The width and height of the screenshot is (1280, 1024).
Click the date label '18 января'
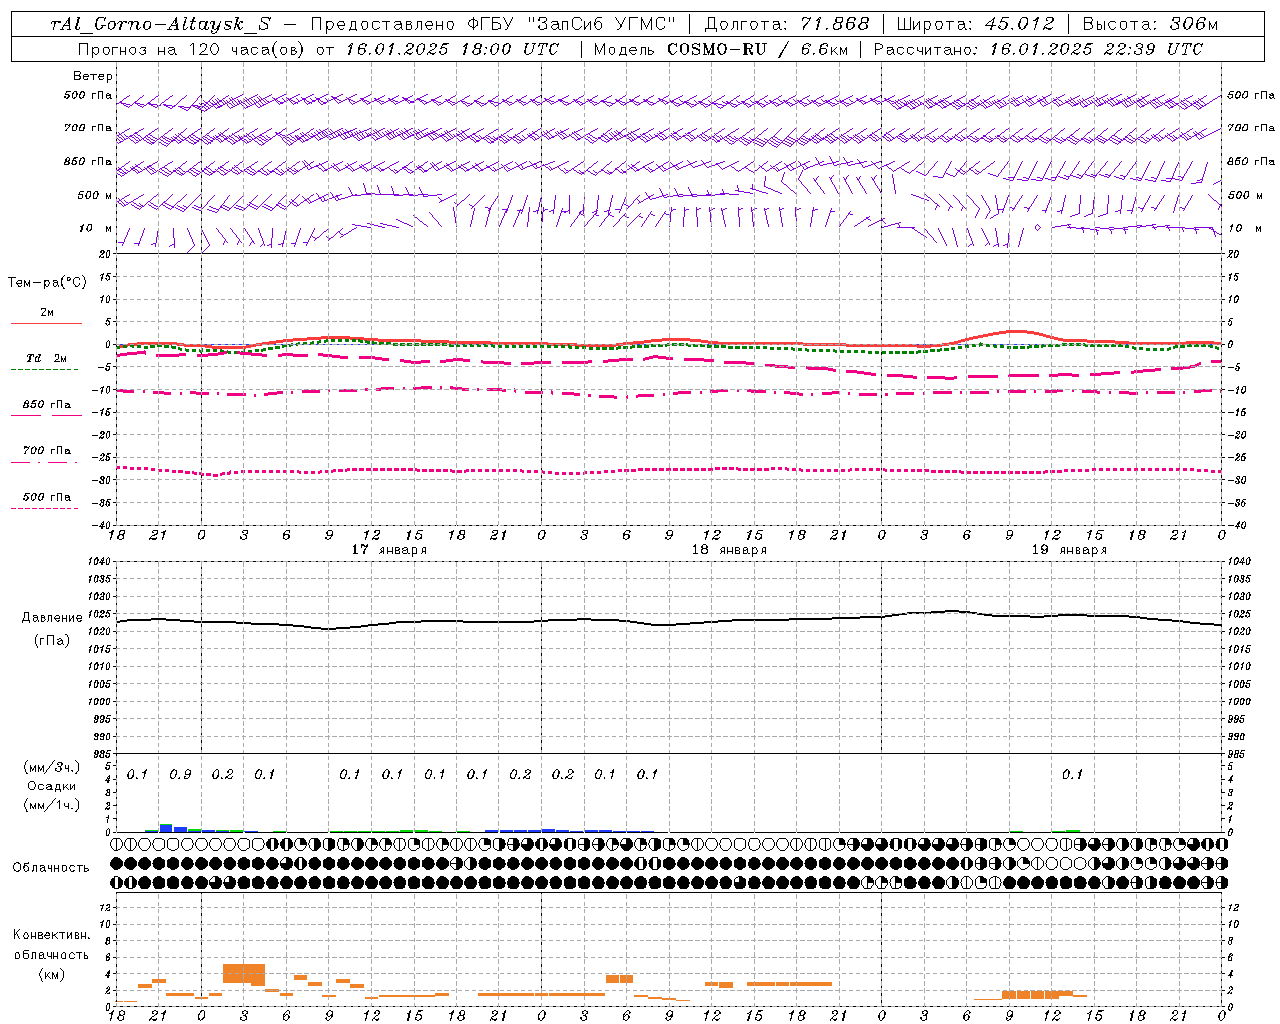(729, 550)
